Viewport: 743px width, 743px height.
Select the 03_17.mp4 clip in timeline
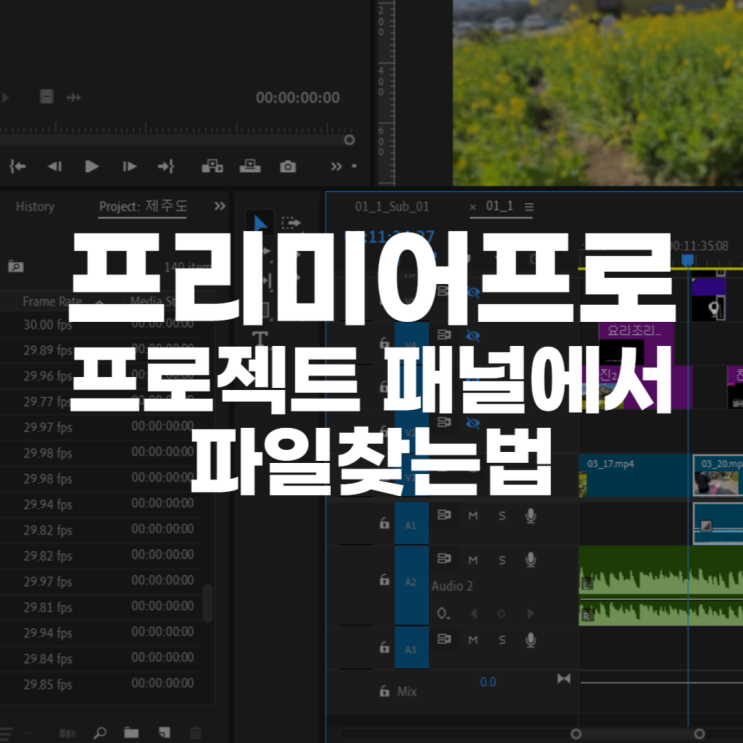pos(634,476)
